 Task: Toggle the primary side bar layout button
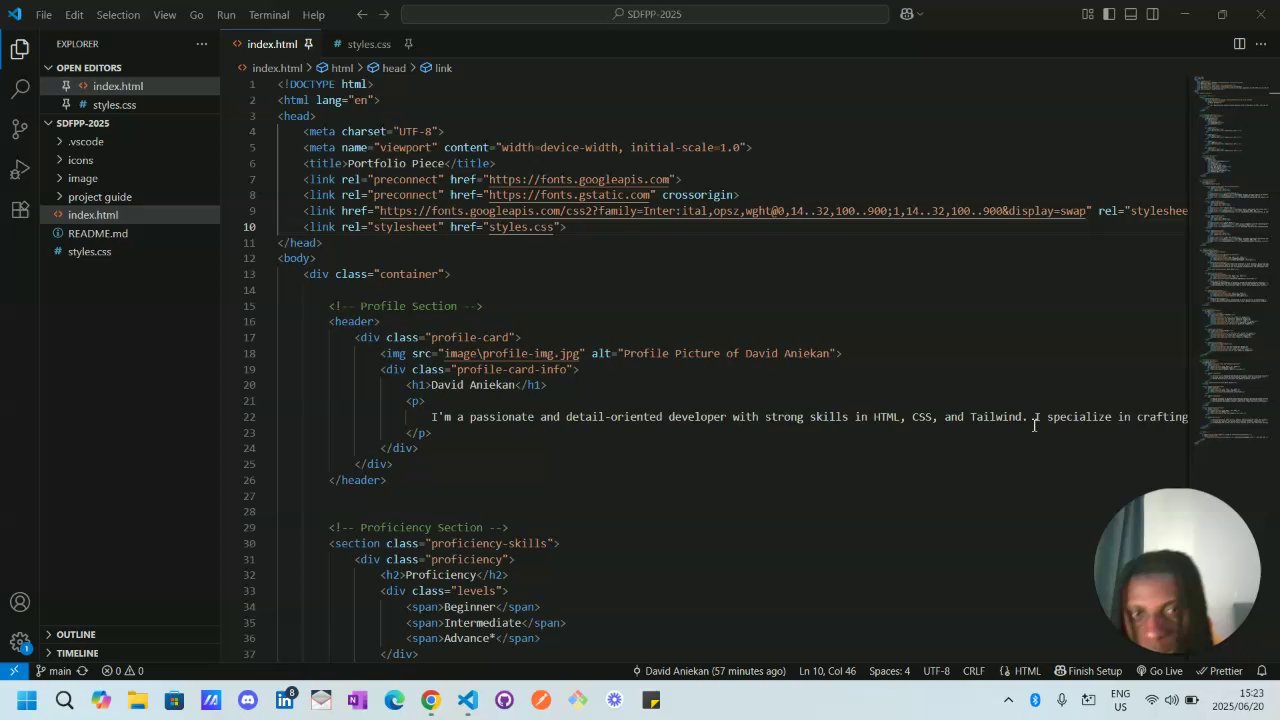click(x=1109, y=14)
